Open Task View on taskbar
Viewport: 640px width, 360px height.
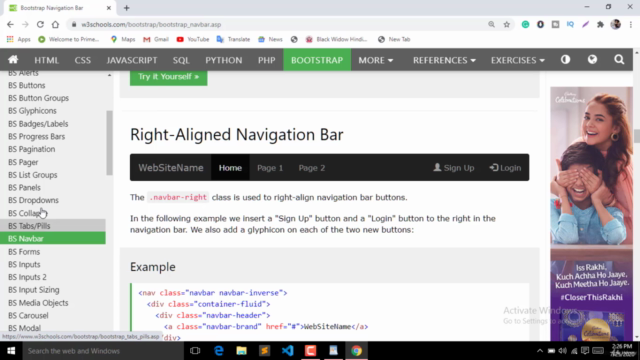click(x=195, y=351)
